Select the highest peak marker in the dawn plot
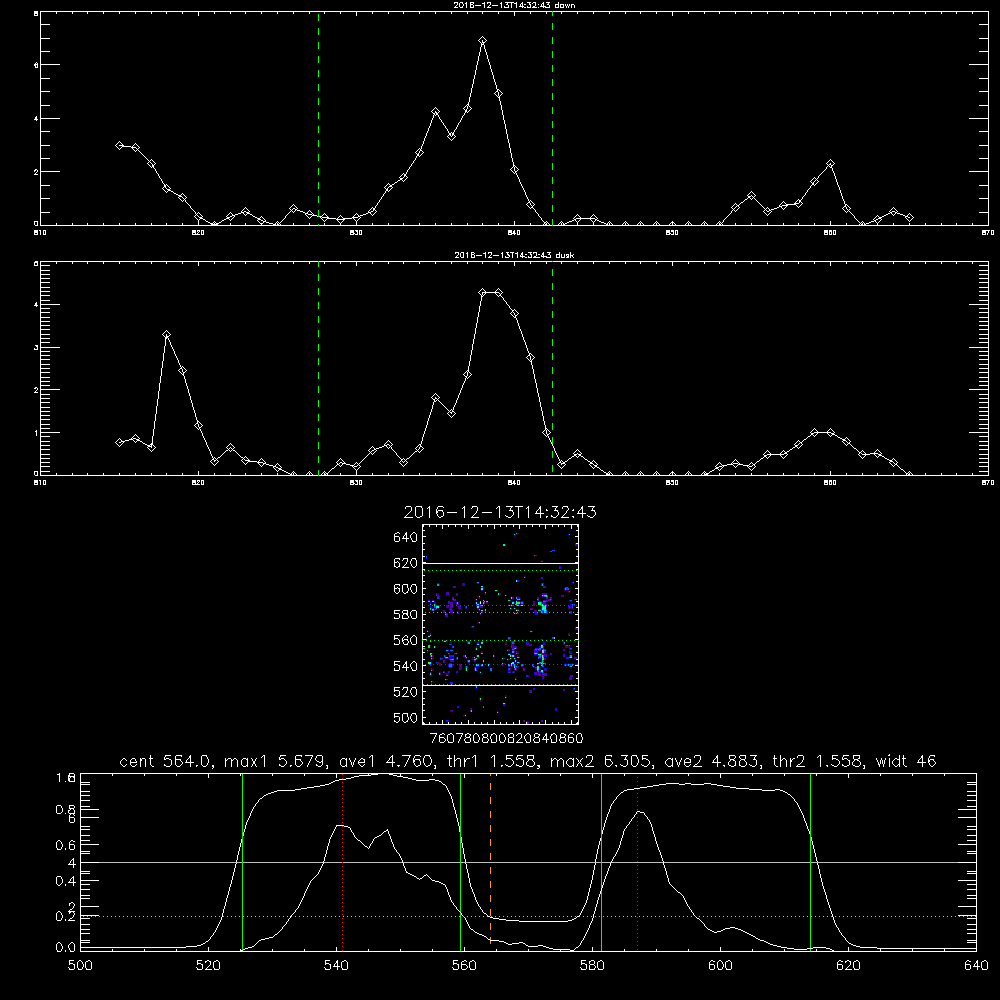Viewport: 1000px width, 1000px height. pyautogui.click(x=483, y=41)
